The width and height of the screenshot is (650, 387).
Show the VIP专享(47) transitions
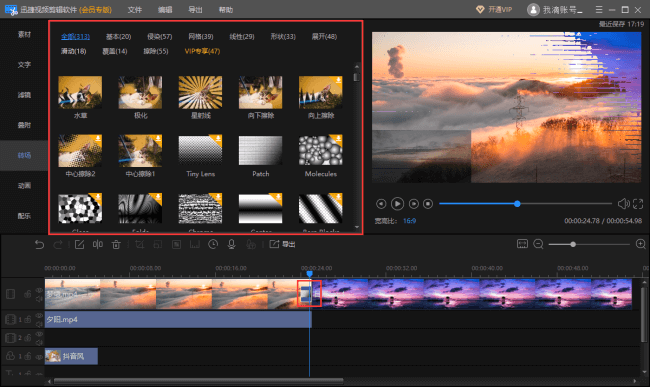coord(202,51)
